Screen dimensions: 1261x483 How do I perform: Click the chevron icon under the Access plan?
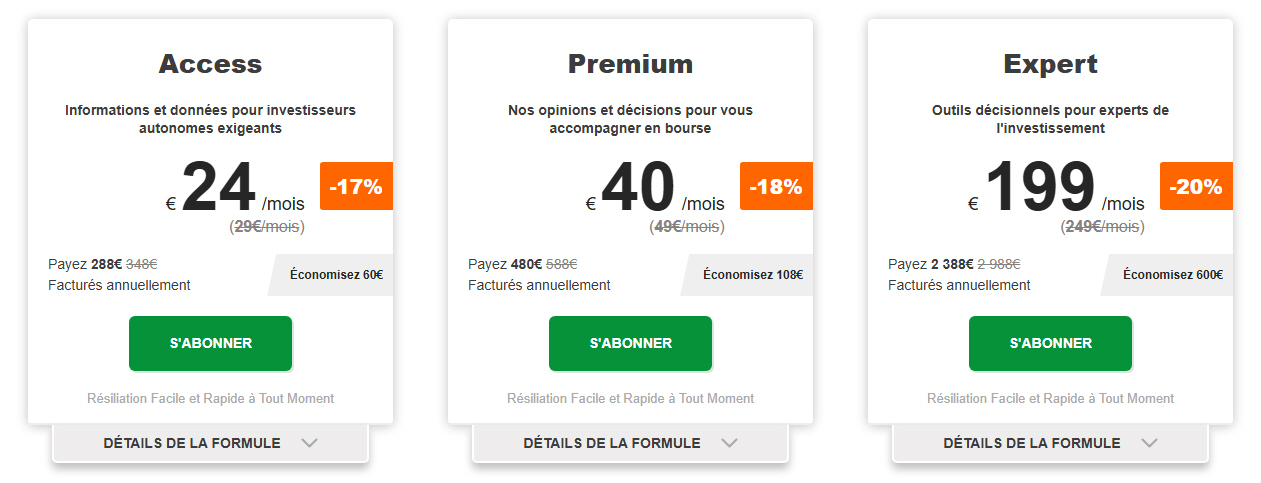(309, 443)
